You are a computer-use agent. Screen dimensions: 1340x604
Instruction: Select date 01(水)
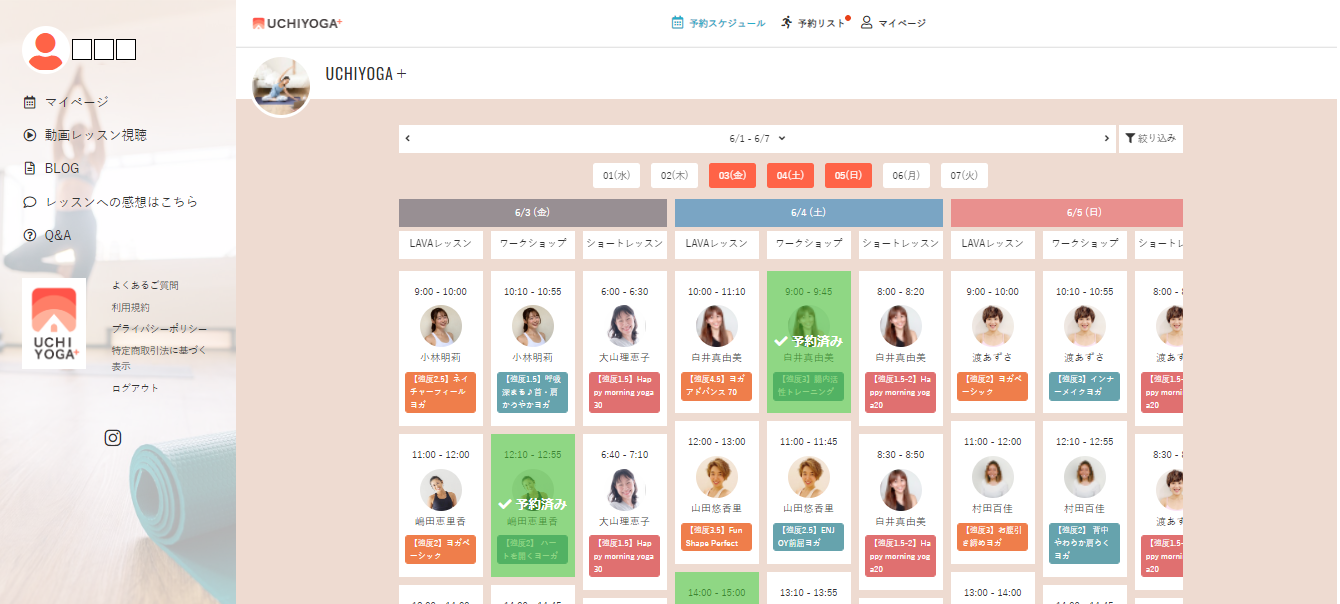(616, 175)
